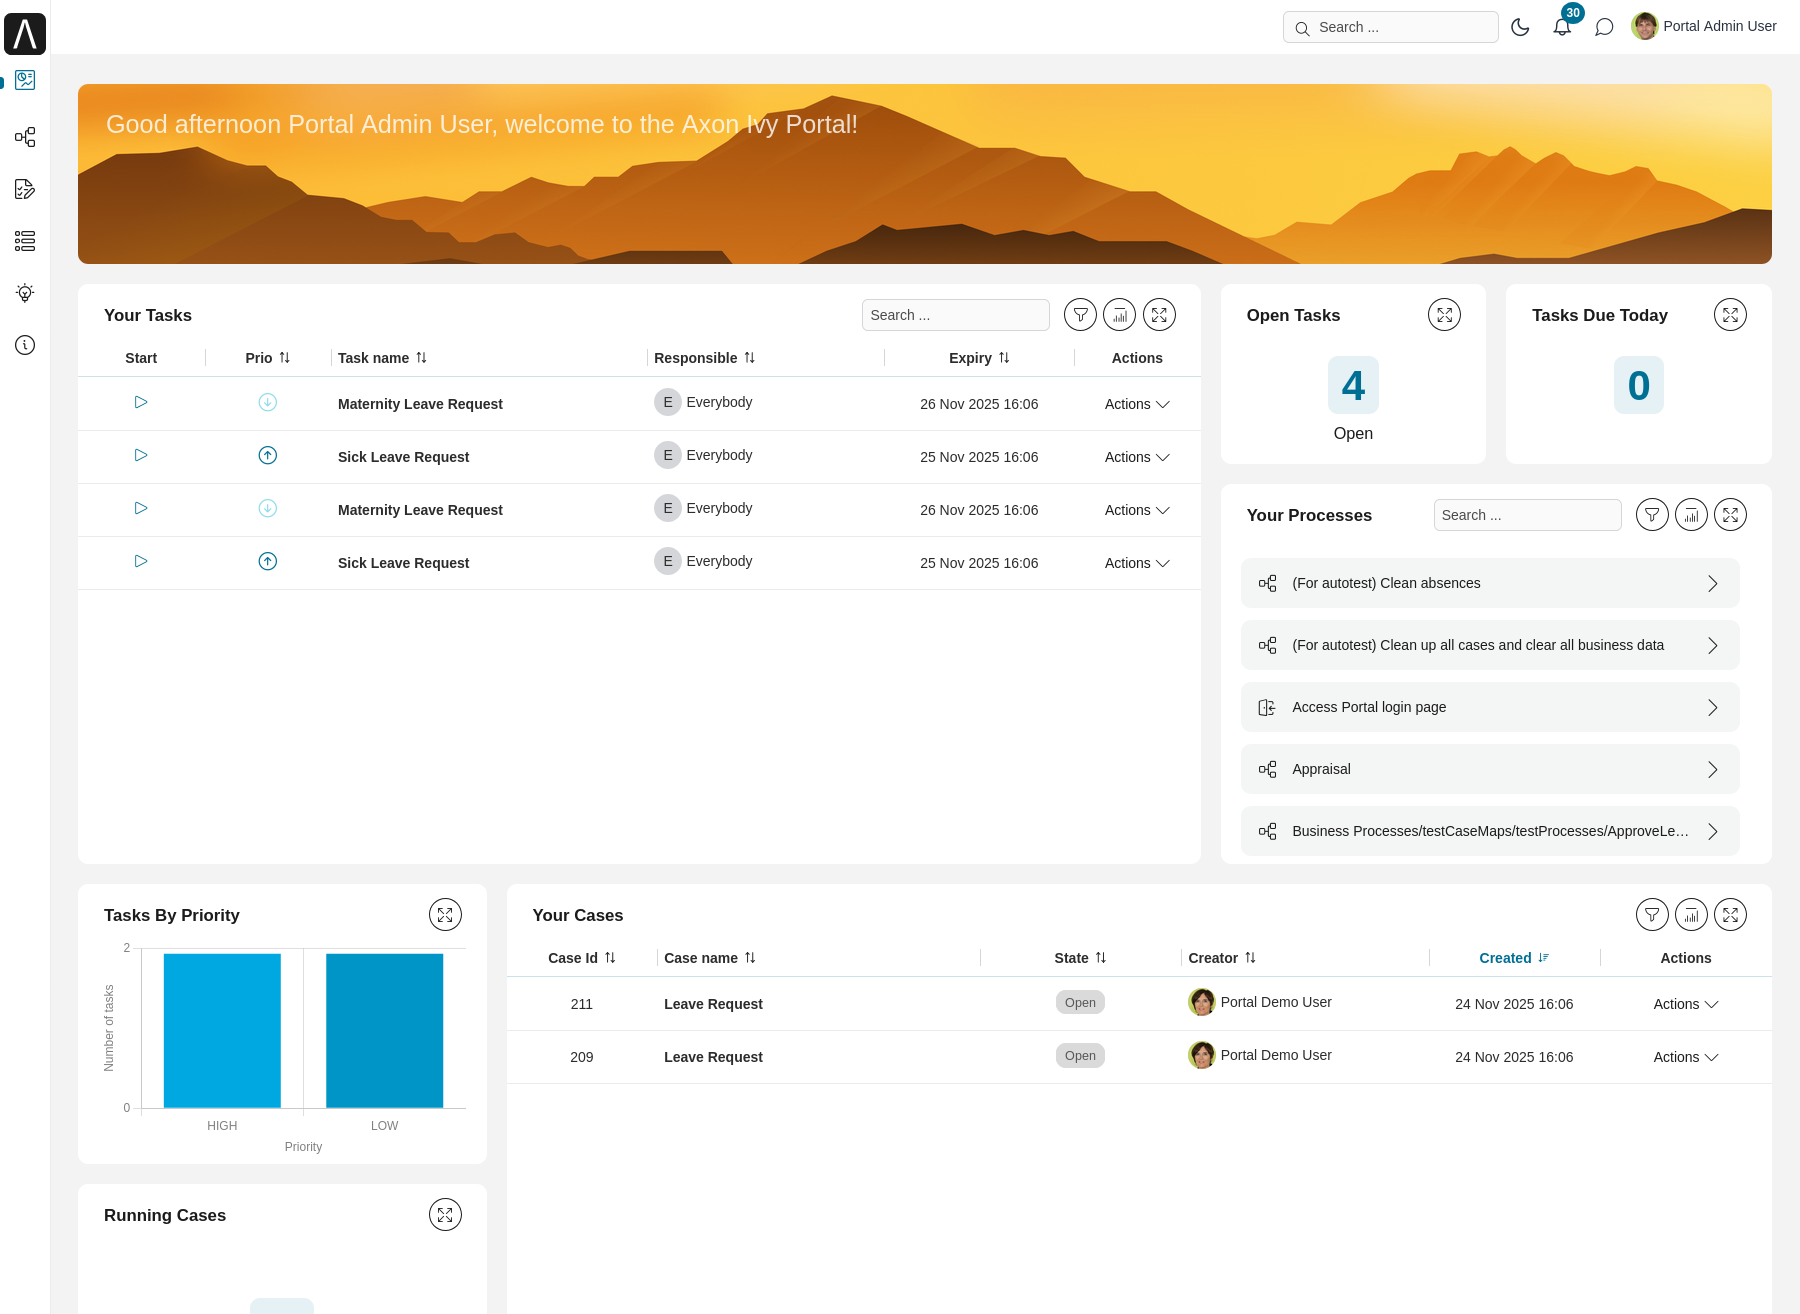Click the Your Processes search field

point(1527,514)
